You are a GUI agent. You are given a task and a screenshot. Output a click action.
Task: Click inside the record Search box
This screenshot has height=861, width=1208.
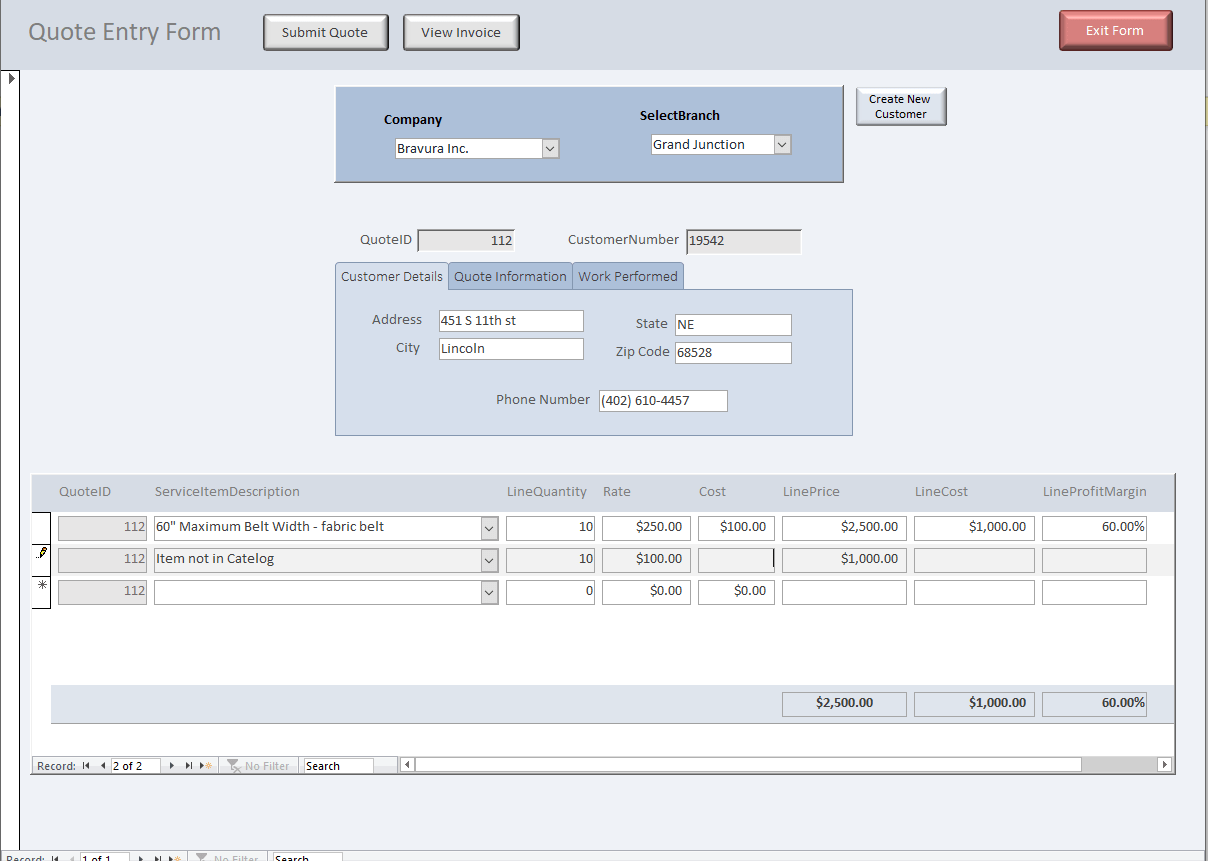tap(338, 765)
